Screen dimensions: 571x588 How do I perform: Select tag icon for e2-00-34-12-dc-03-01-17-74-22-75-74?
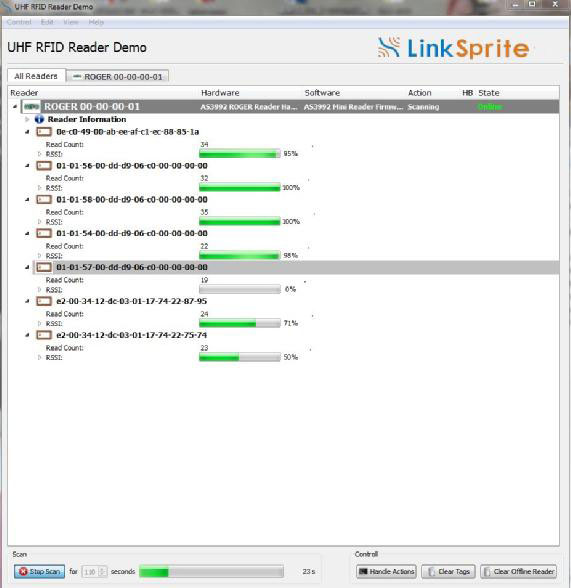pos(44,335)
